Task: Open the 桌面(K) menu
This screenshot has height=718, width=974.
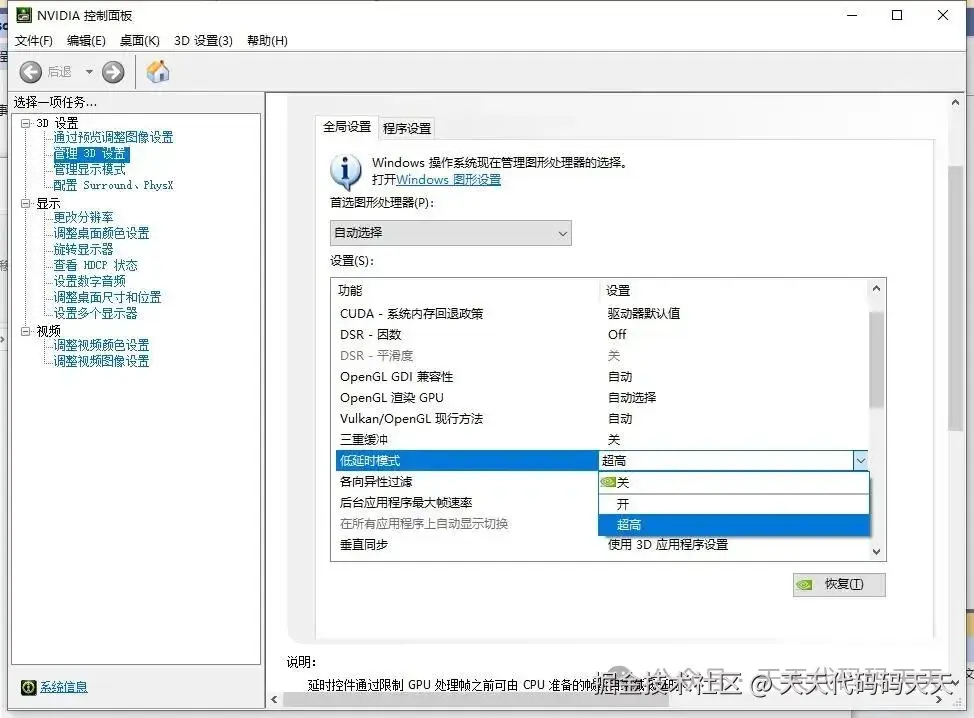Action: coord(140,40)
